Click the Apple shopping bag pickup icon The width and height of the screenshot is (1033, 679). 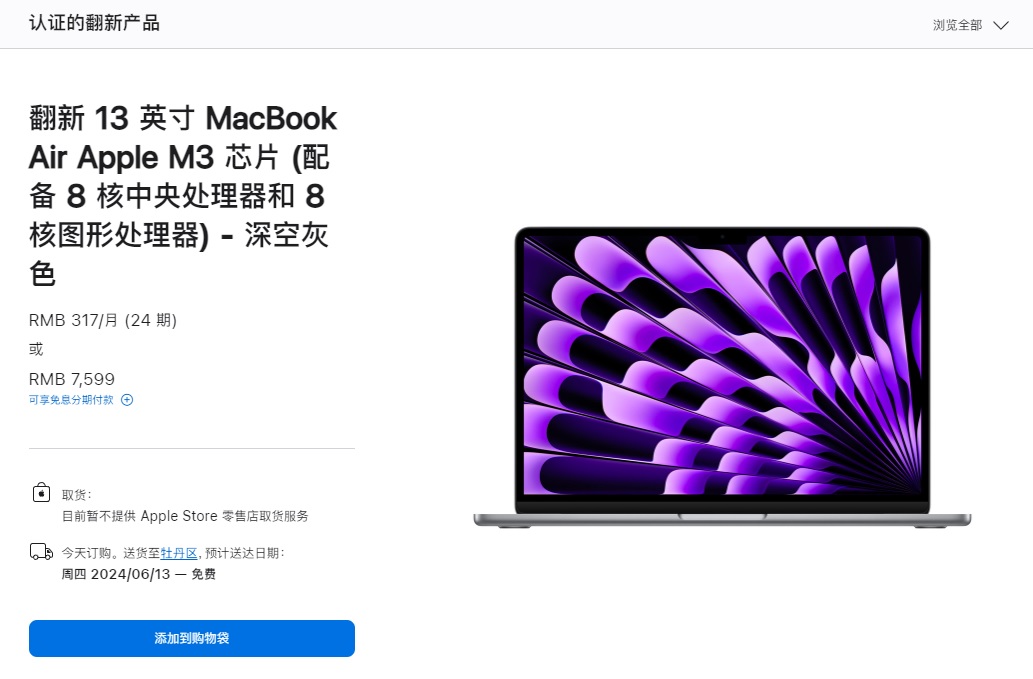42,493
